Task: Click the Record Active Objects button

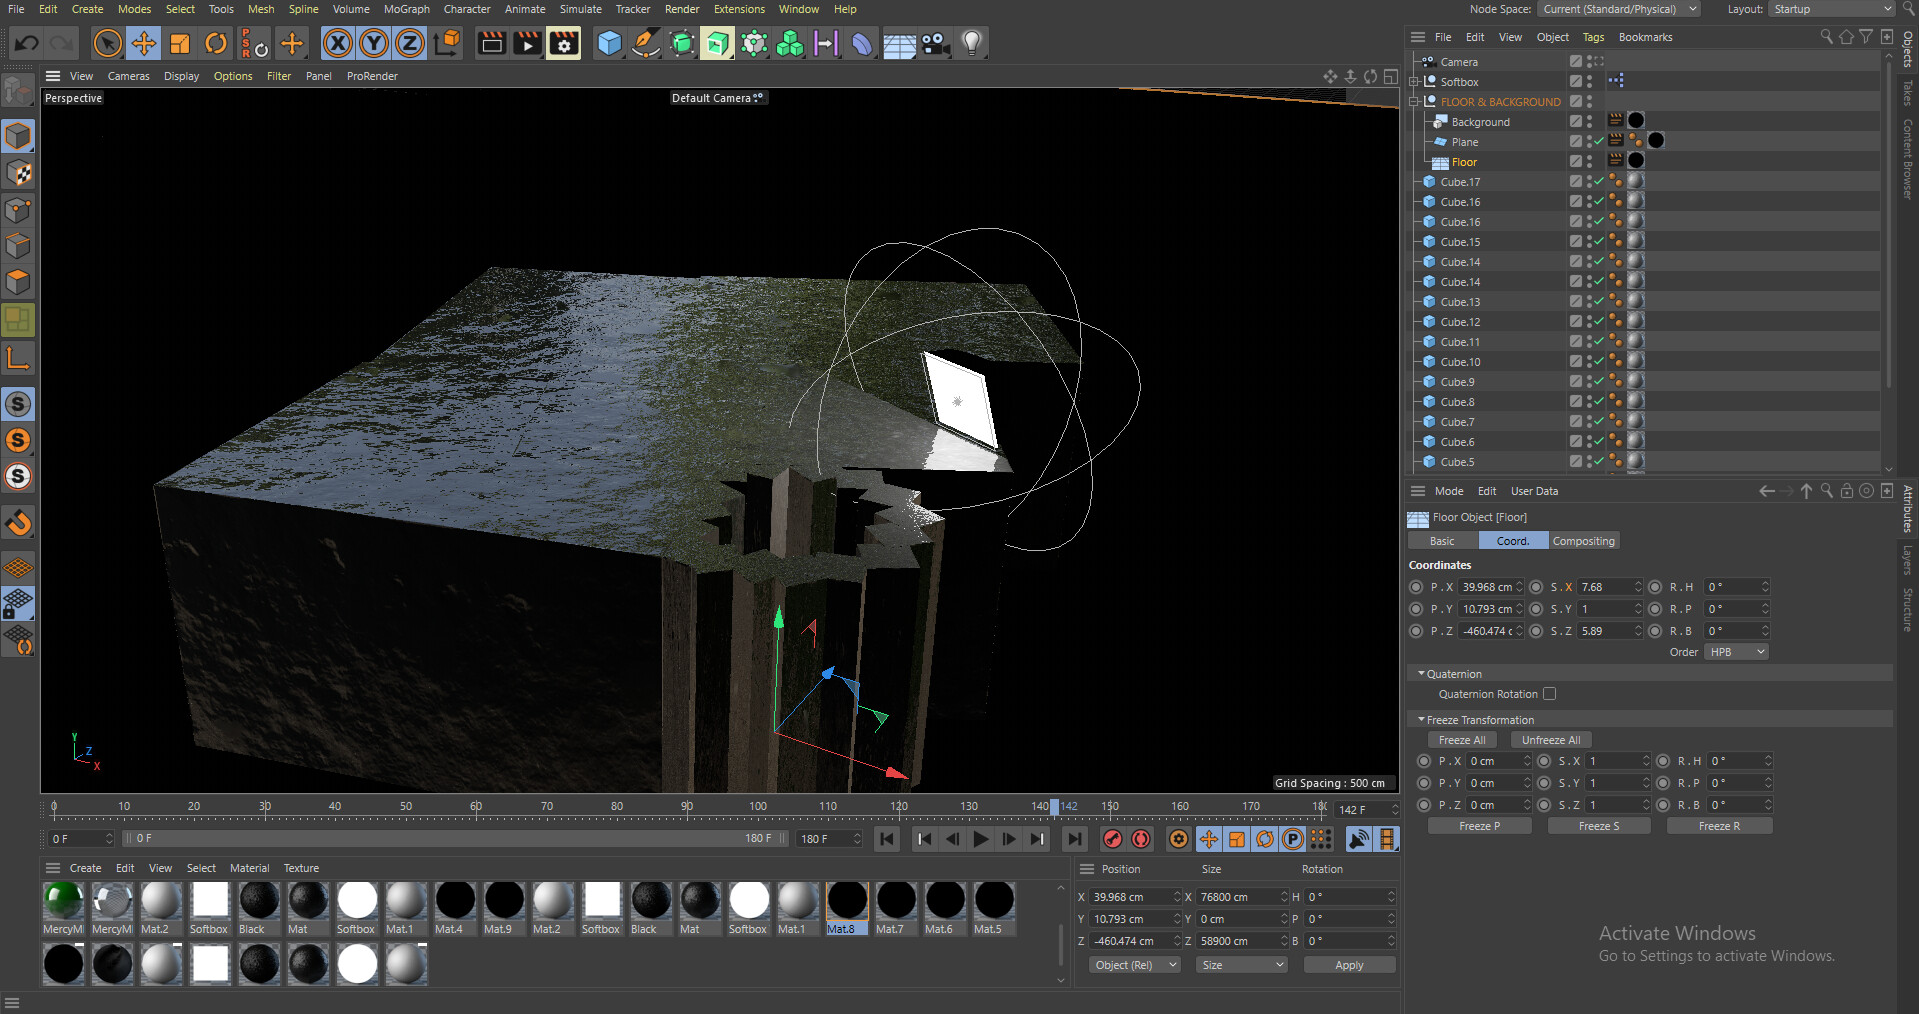Action: (x=1112, y=839)
